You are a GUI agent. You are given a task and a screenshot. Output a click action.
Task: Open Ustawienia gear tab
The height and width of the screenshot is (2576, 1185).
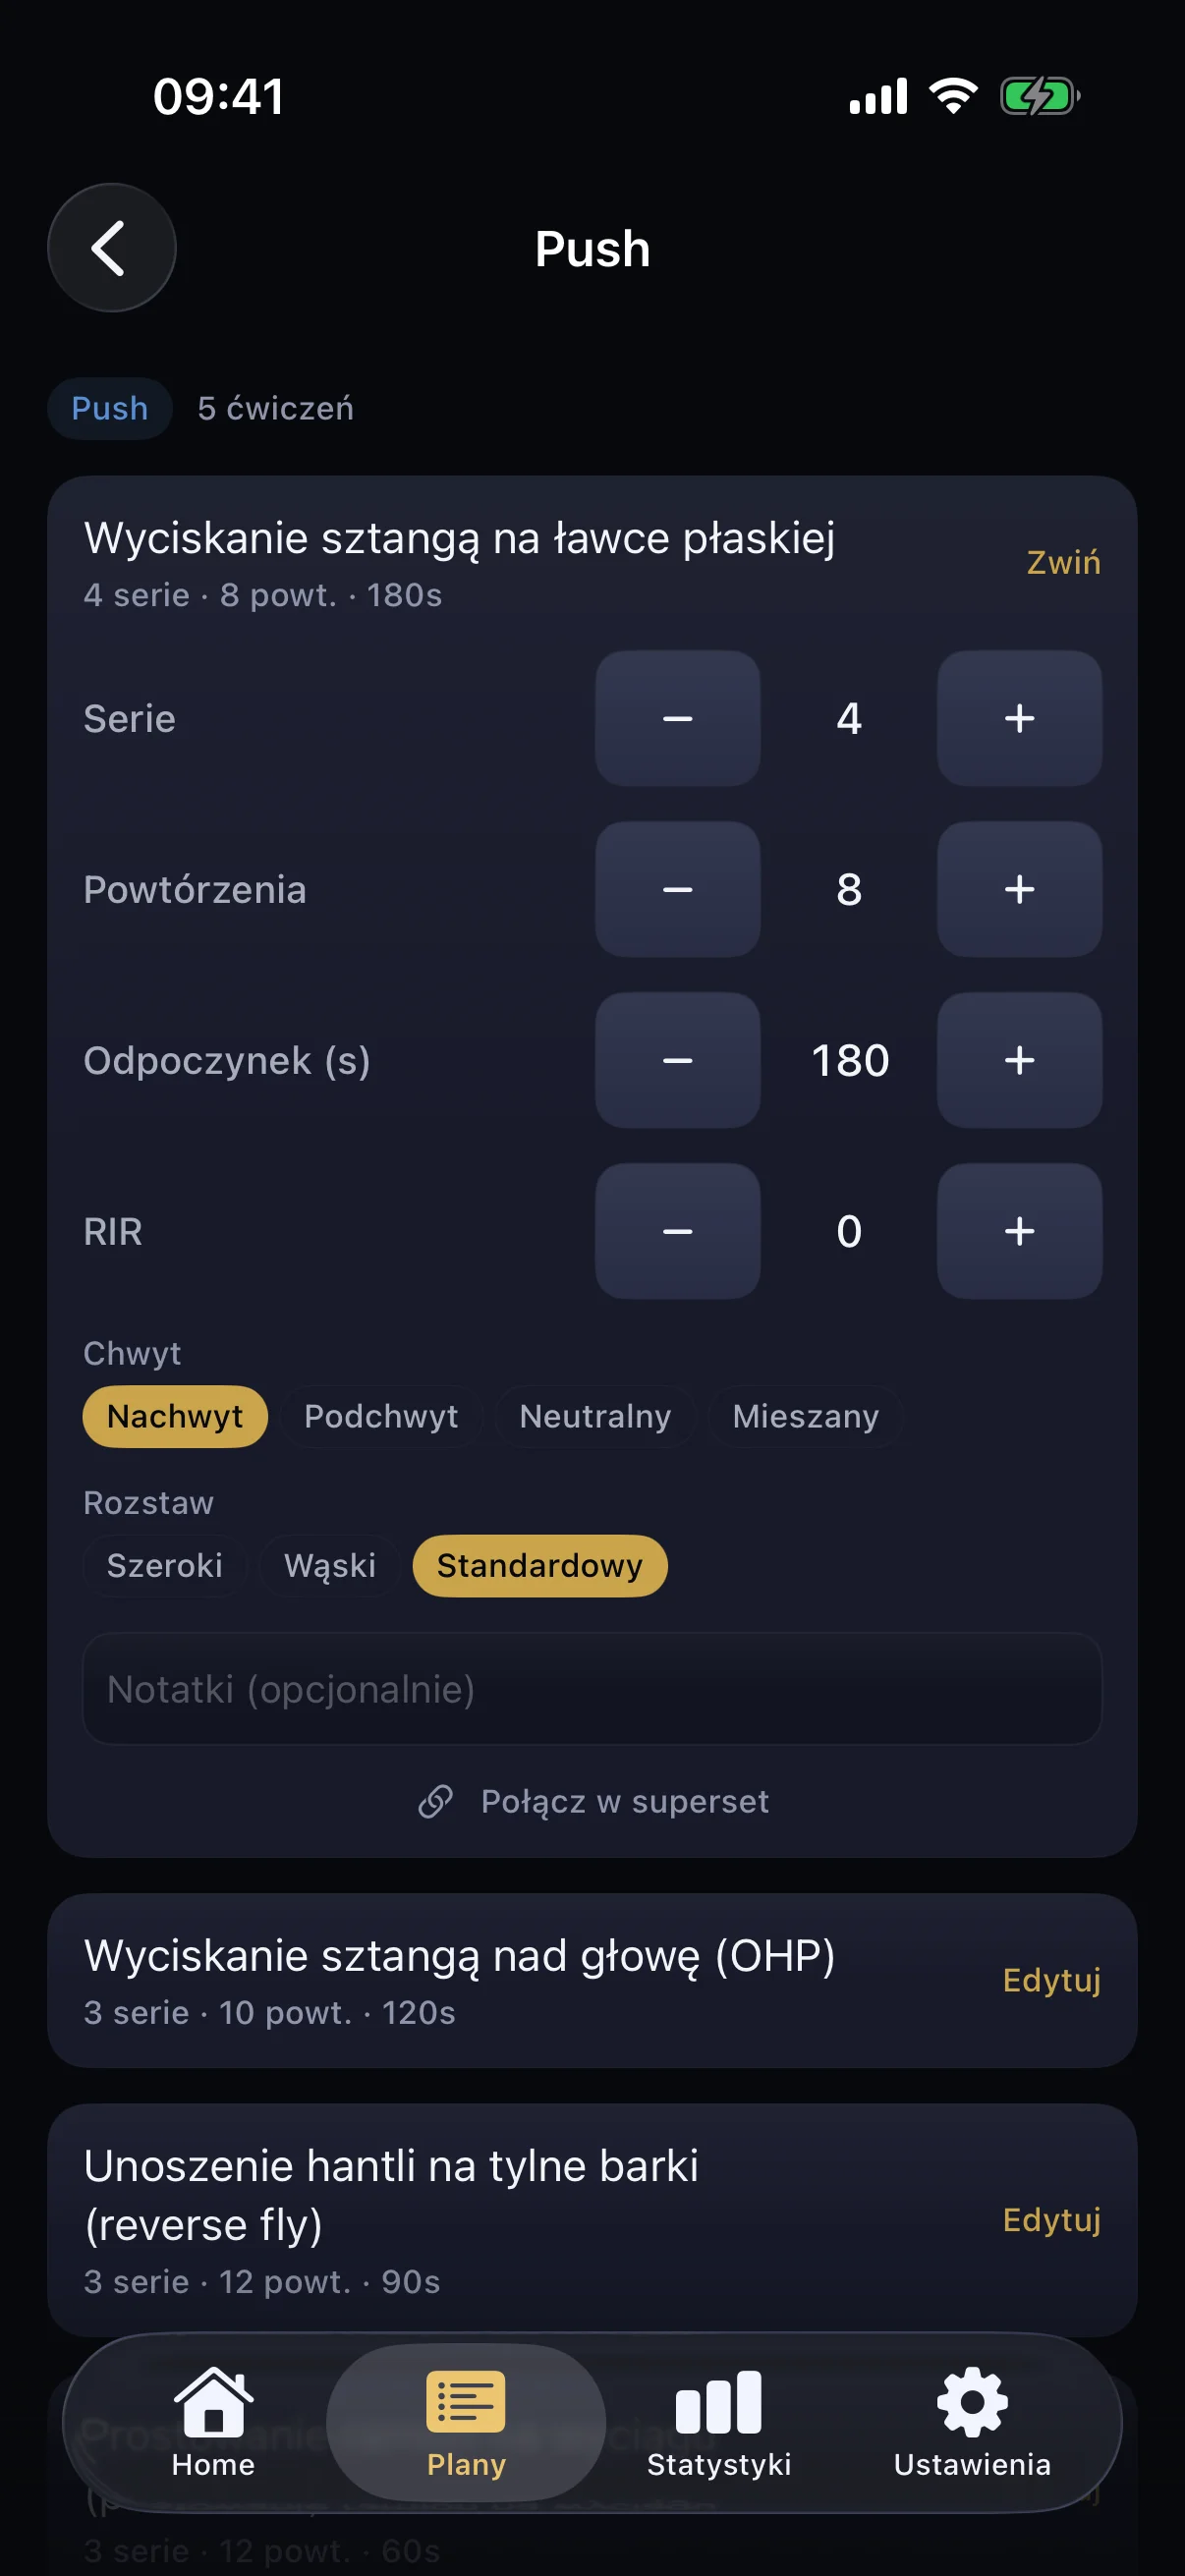click(x=971, y=2402)
